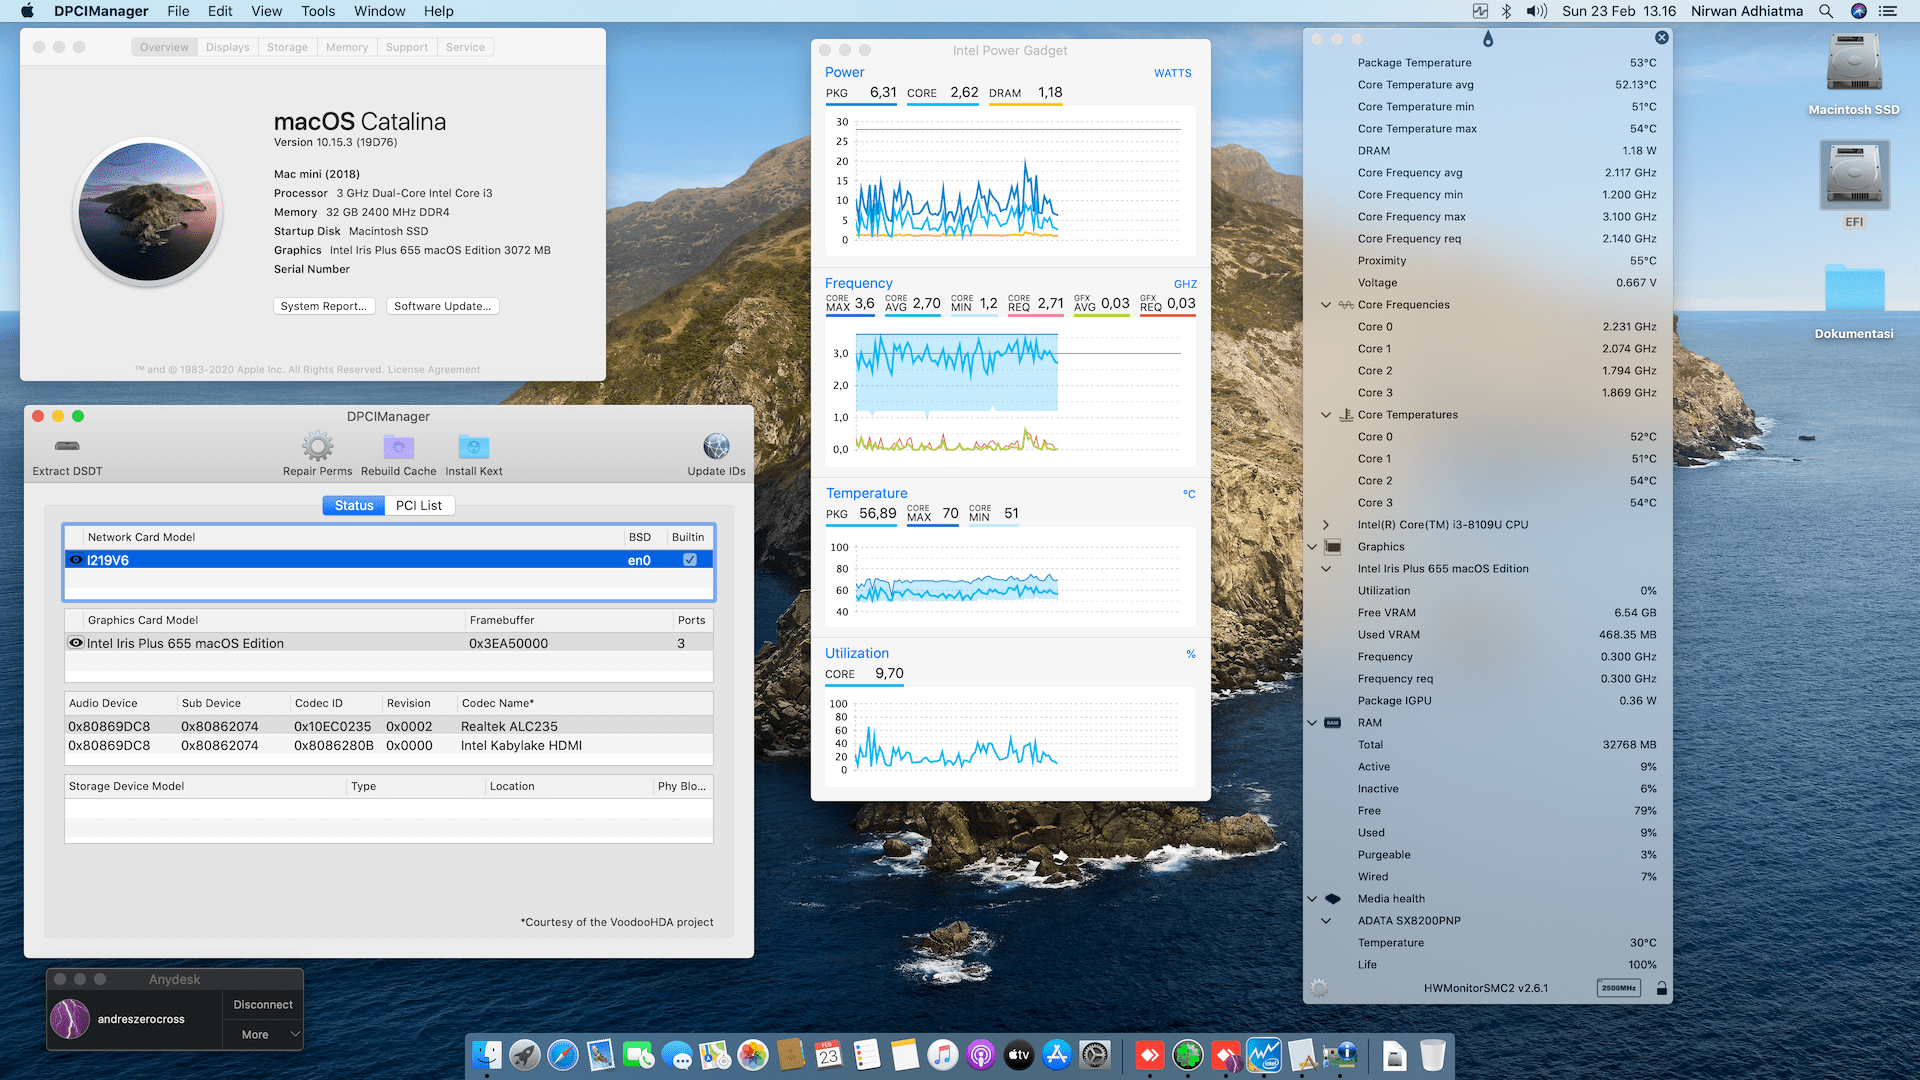Click the Extract DSDT toolbar icon
Screen dimensions: 1920x1080
[x=67, y=446]
